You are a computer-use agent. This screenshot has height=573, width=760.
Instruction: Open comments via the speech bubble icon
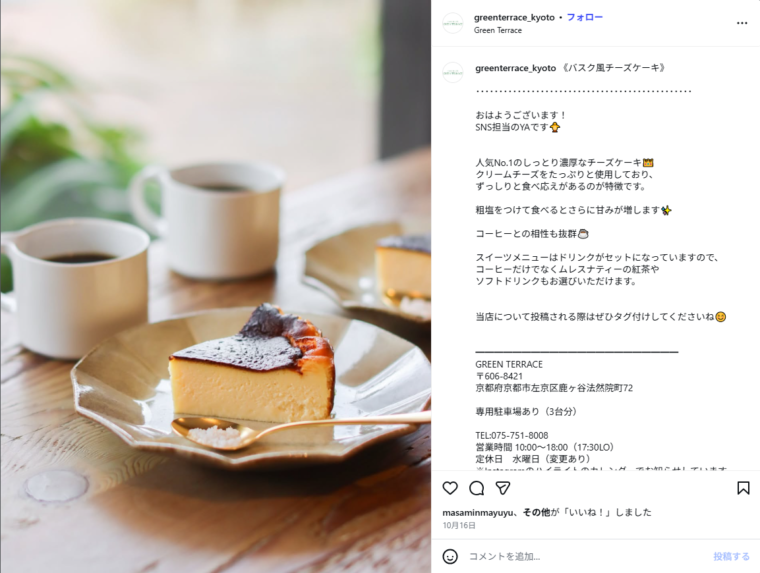point(476,488)
